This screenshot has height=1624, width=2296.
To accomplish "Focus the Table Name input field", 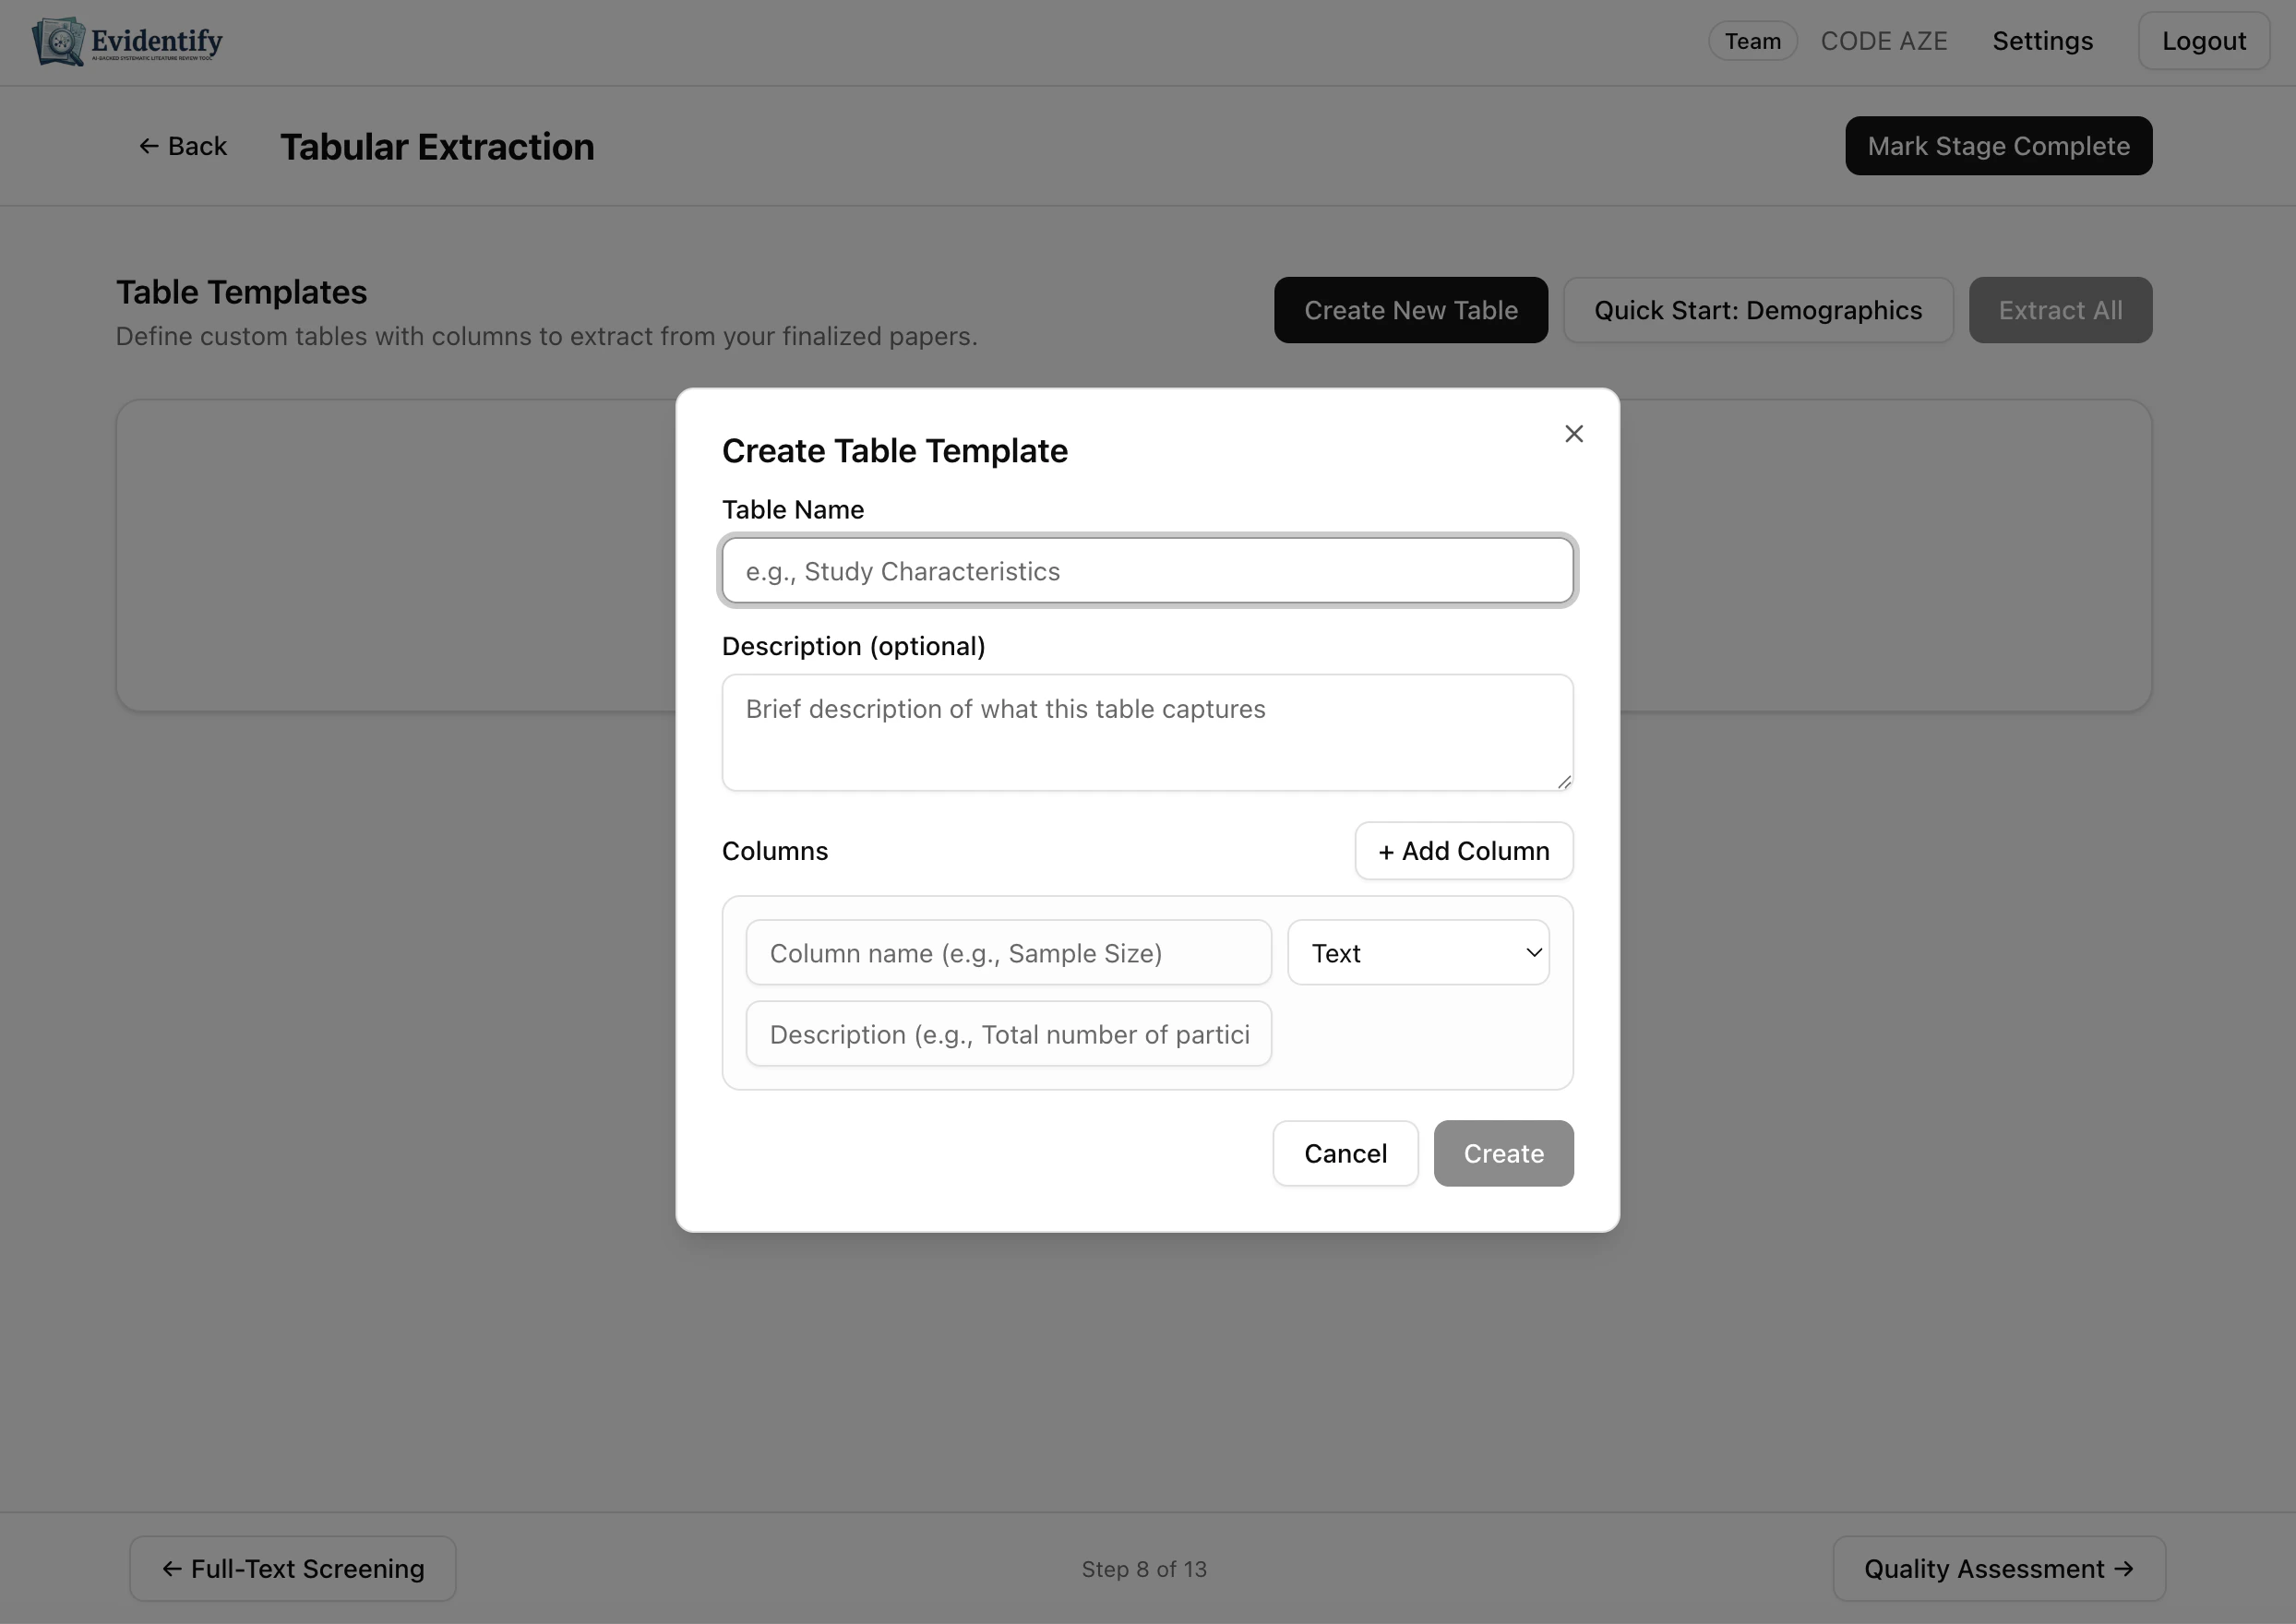I will click(x=1146, y=570).
